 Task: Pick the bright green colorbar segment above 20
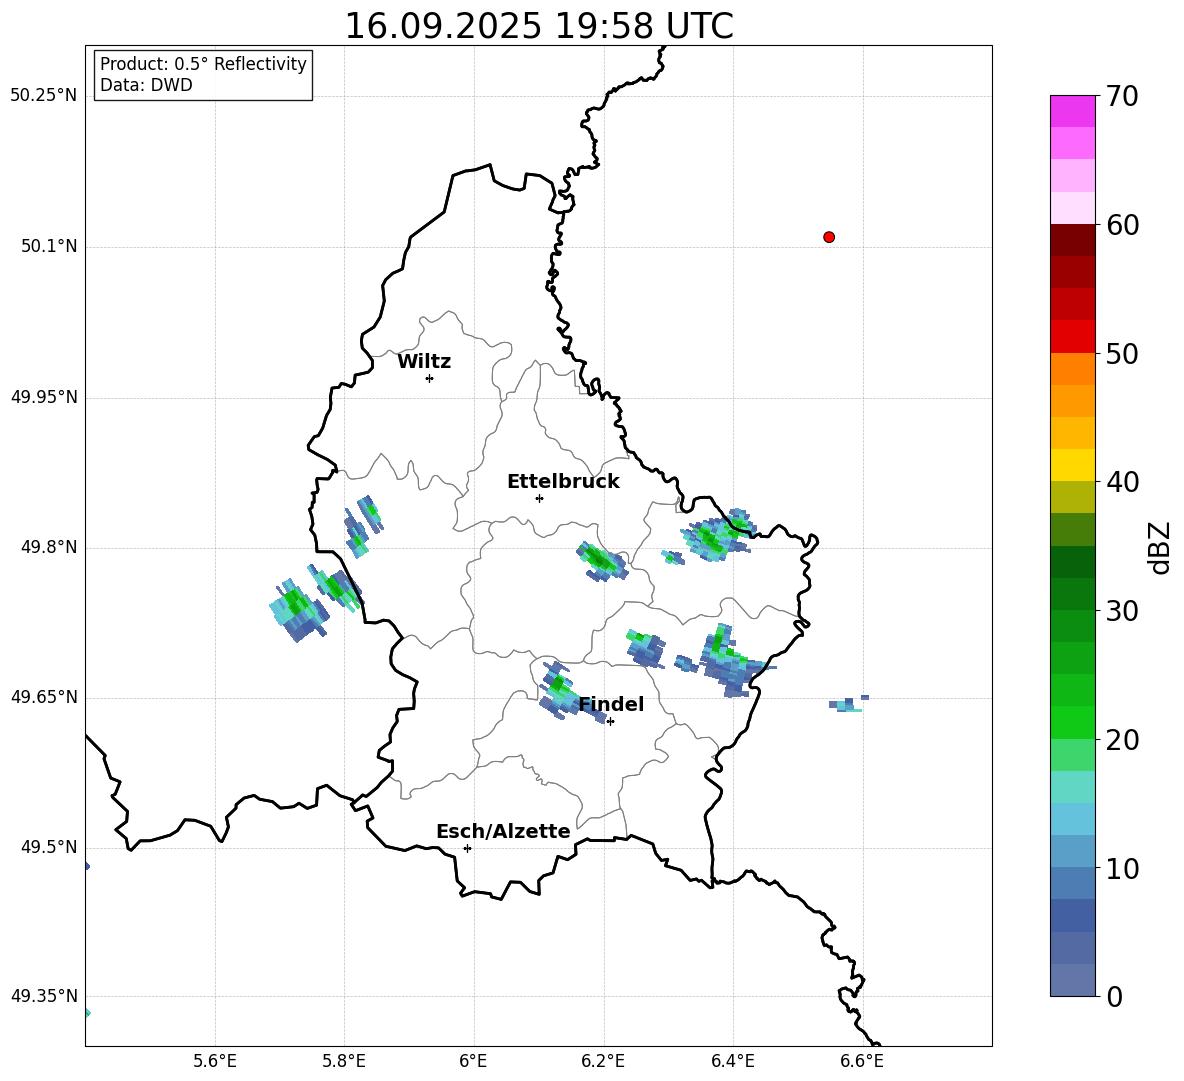click(x=1072, y=722)
